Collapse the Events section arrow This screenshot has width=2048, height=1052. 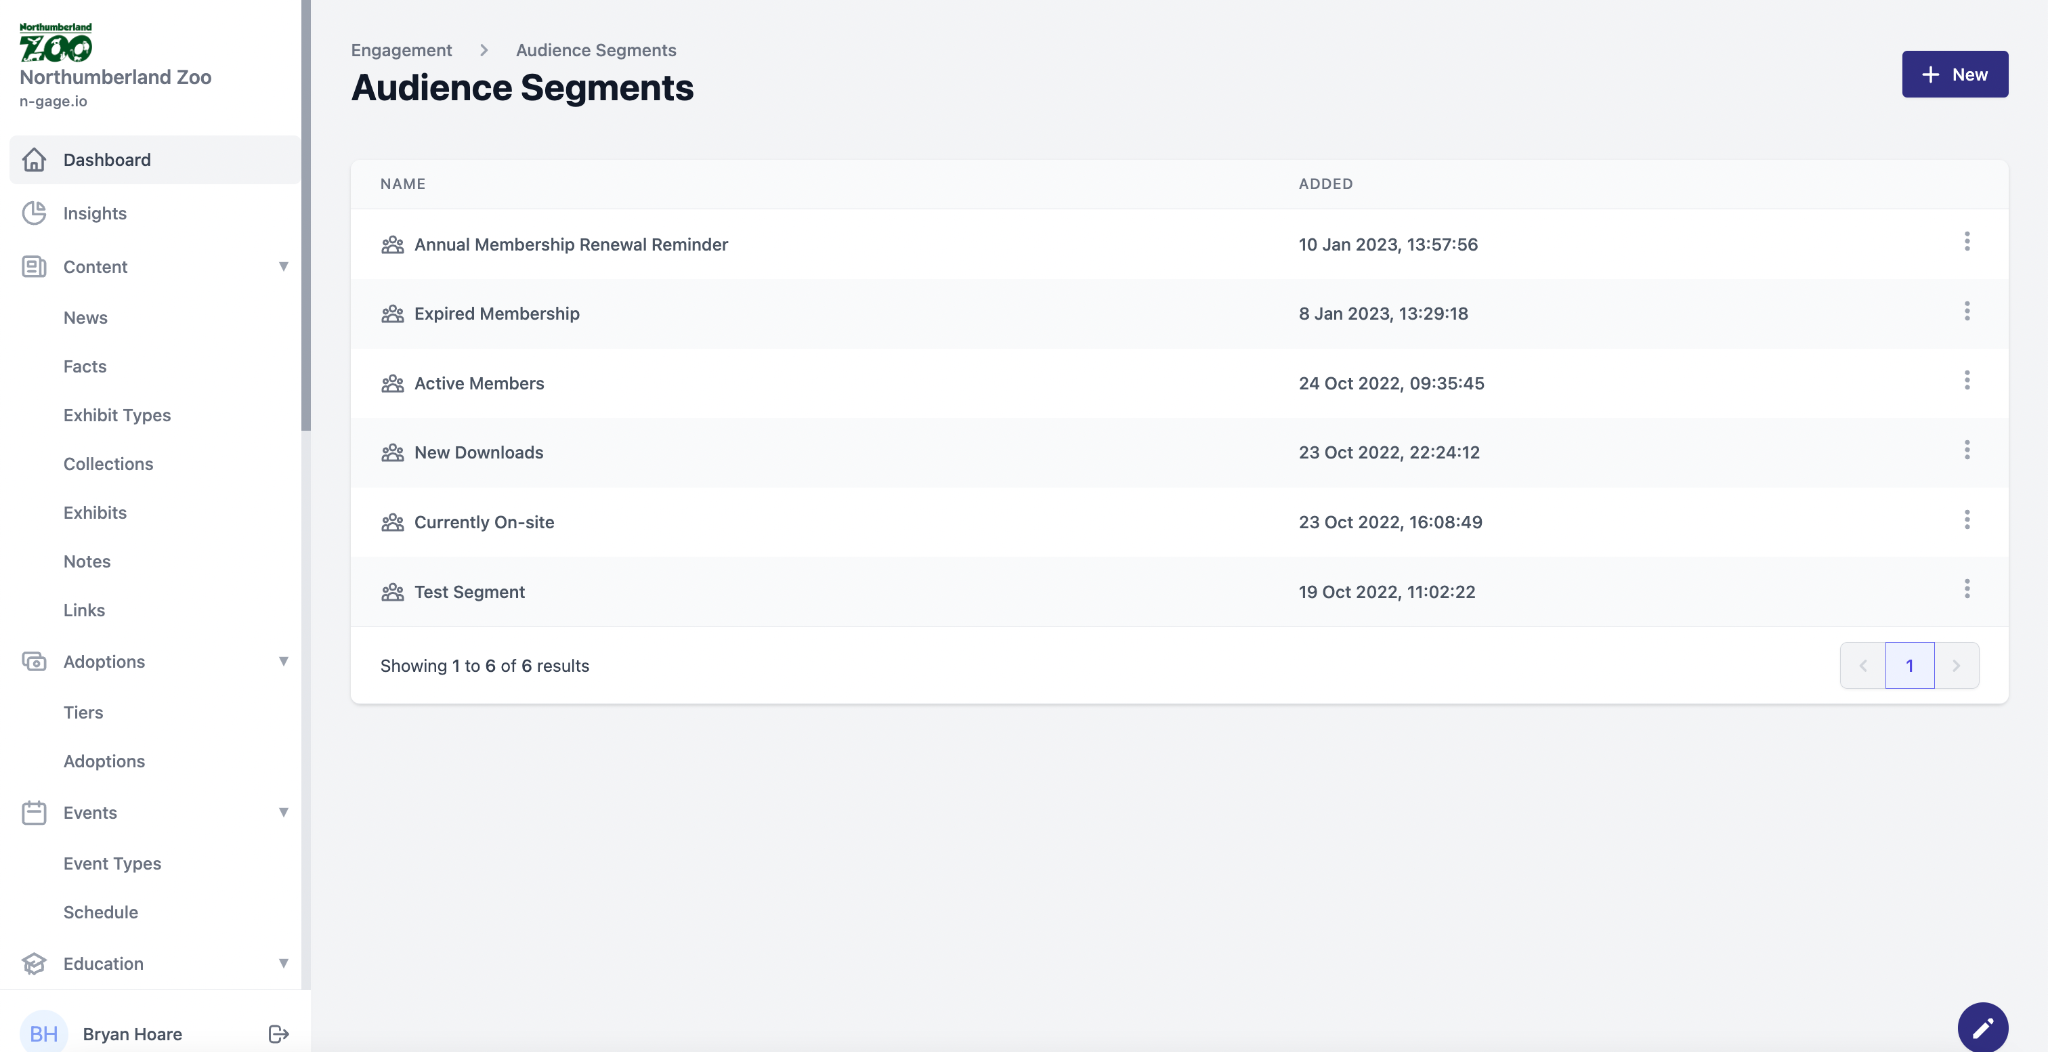[283, 813]
